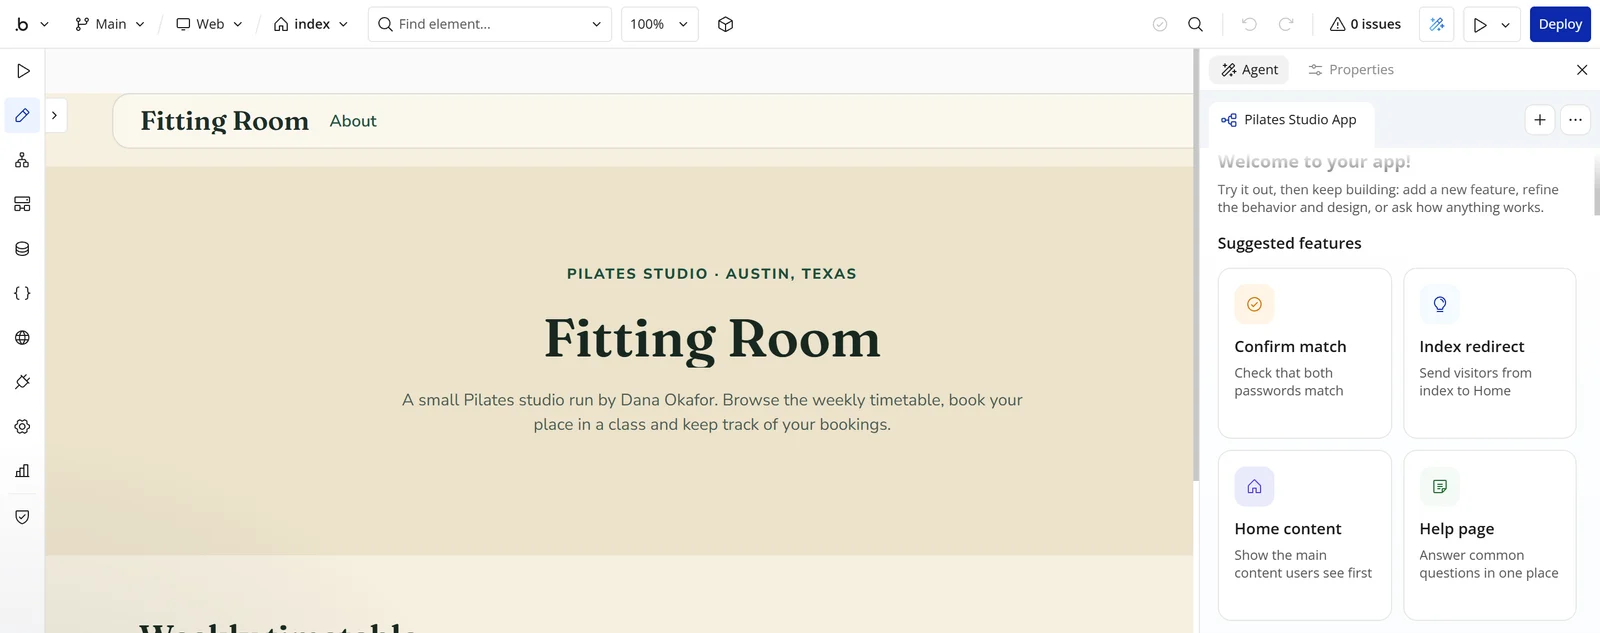This screenshot has width=1600, height=633.
Task: Open the Logs bar chart icon
Action: coord(22,471)
